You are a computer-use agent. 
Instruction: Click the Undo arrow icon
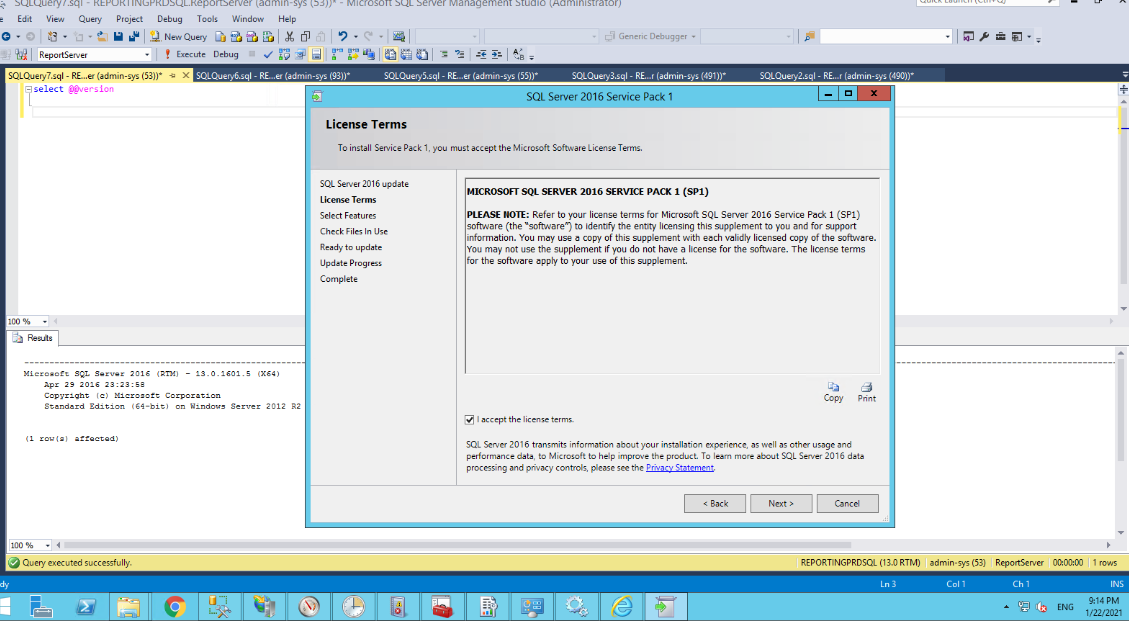[x=343, y=36]
